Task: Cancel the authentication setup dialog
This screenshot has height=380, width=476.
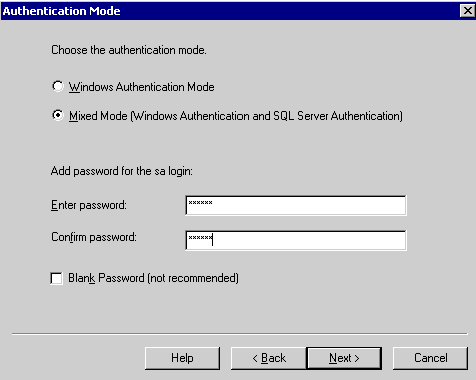Action: click(x=430, y=358)
